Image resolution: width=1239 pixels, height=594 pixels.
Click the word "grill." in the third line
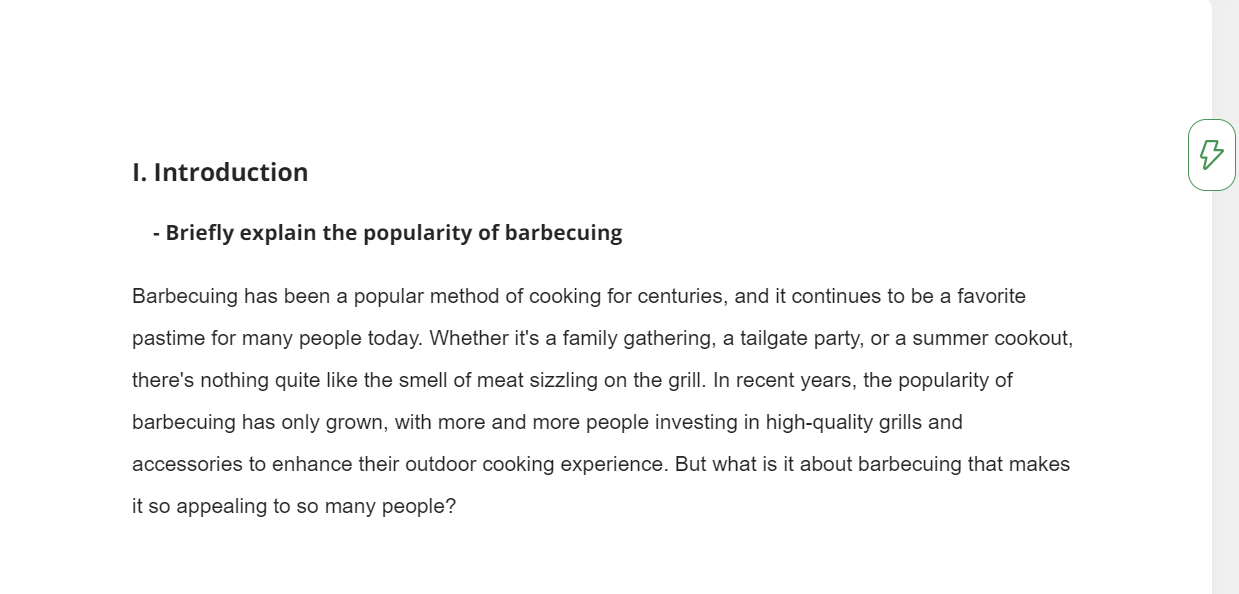click(x=686, y=381)
